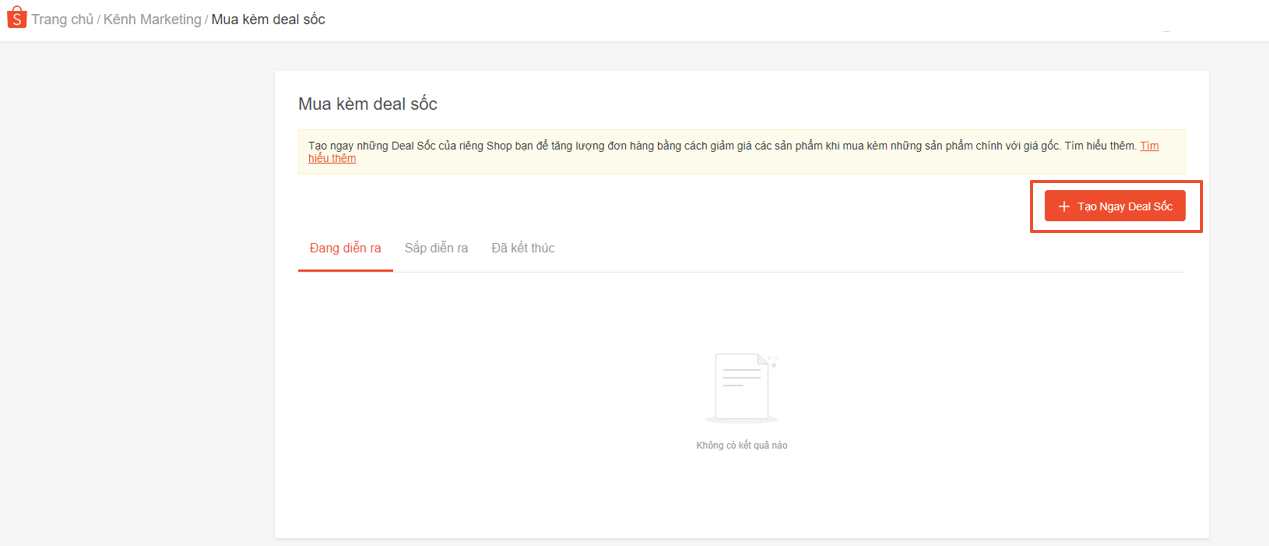Click the page heading 'Mua kèm deal sốc'
1269x546 pixels.
pos(367,104)
